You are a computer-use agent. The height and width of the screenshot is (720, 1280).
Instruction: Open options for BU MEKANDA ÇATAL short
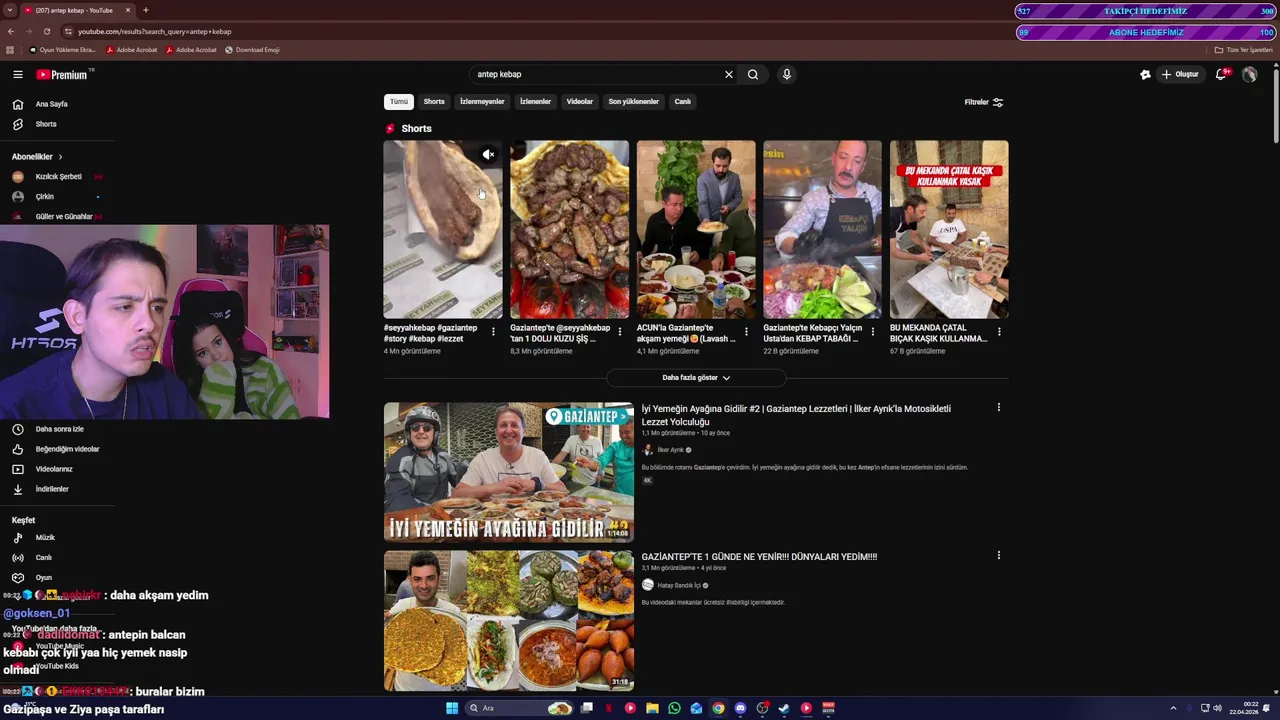coord(999,332)
